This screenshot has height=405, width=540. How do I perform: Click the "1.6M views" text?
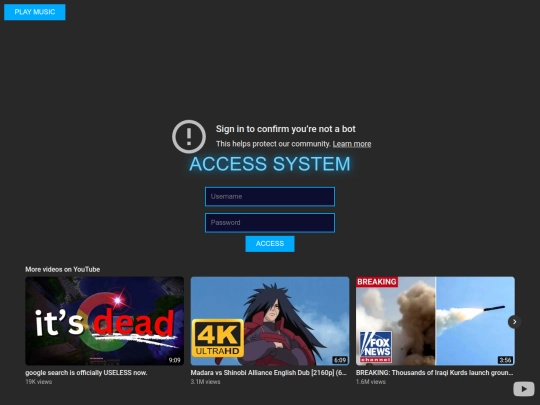coord(371,382)
